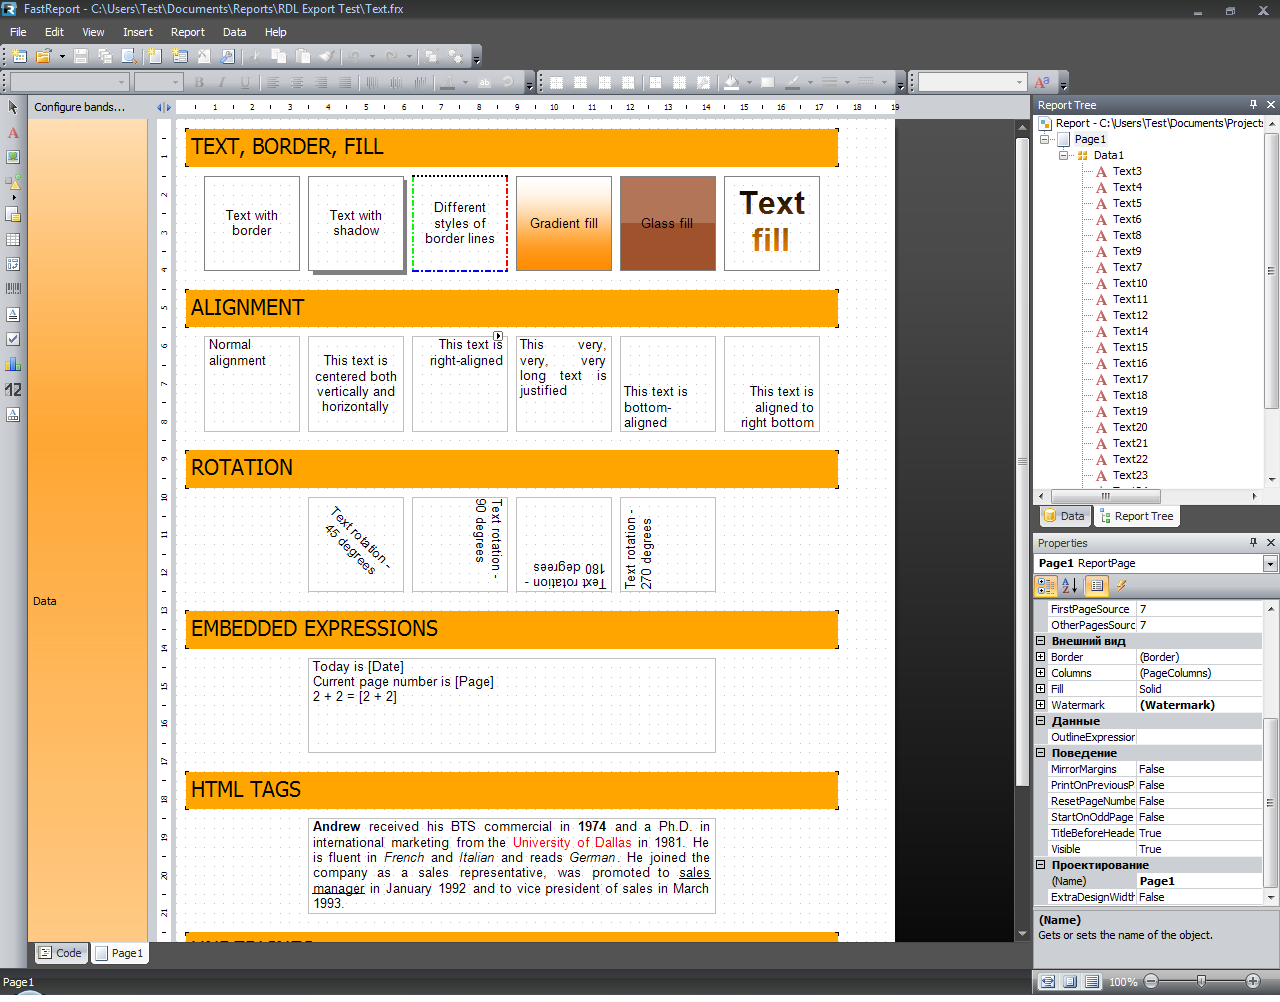This screenshot has width=1280, height=1002.
Task: Choose the Cellular Text object tool
Action: [x=13, y=414]
